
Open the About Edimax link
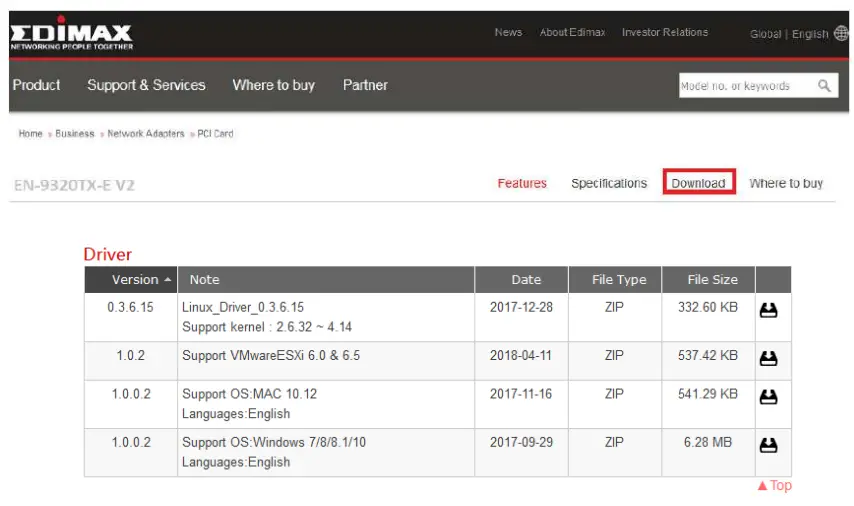[572, 32]
